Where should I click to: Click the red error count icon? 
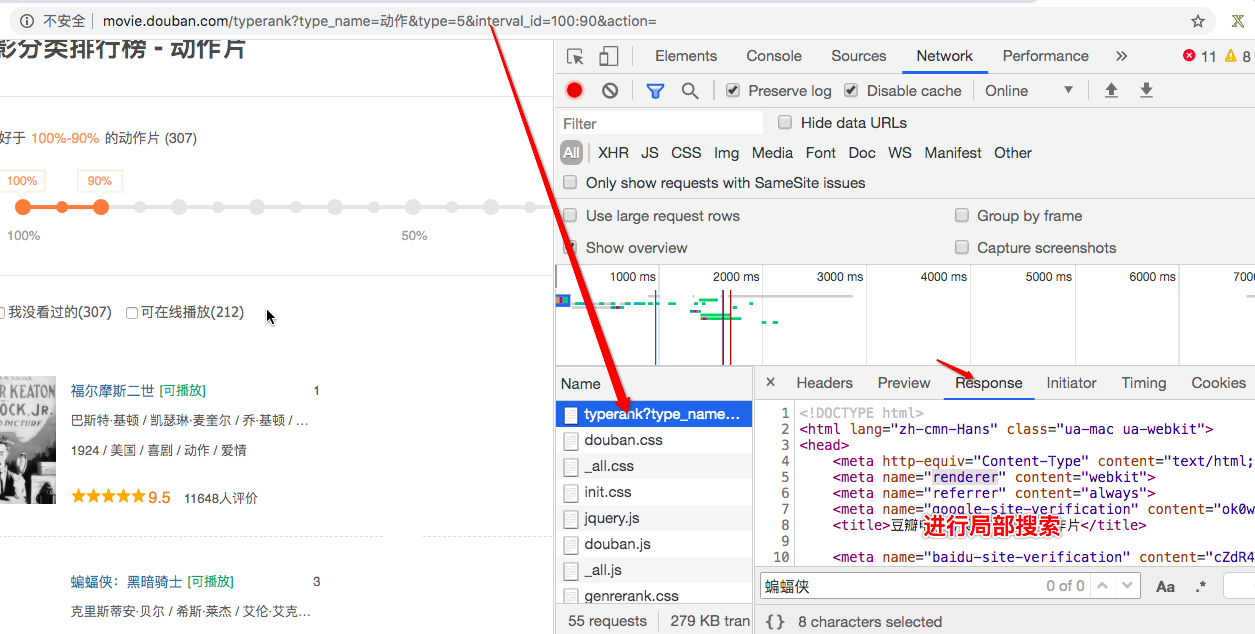[x=1189, y=56]
